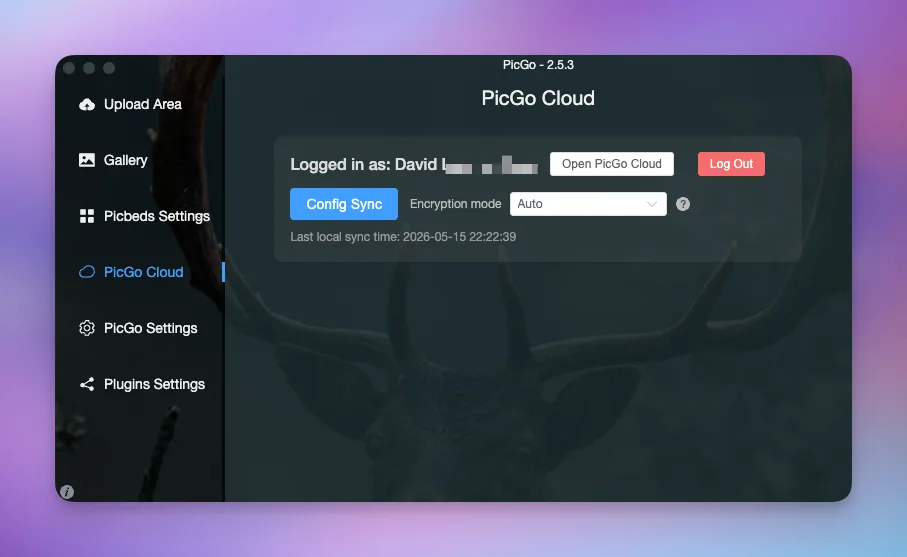Close the PicGo window
Screen dimensions: 907x557
69,68
